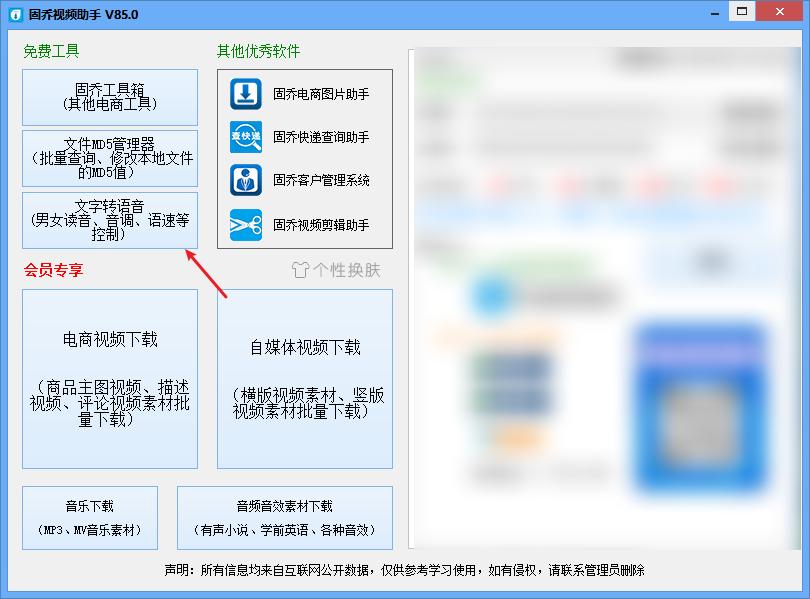Select 电商视频下载 download panel

point(109,380)
